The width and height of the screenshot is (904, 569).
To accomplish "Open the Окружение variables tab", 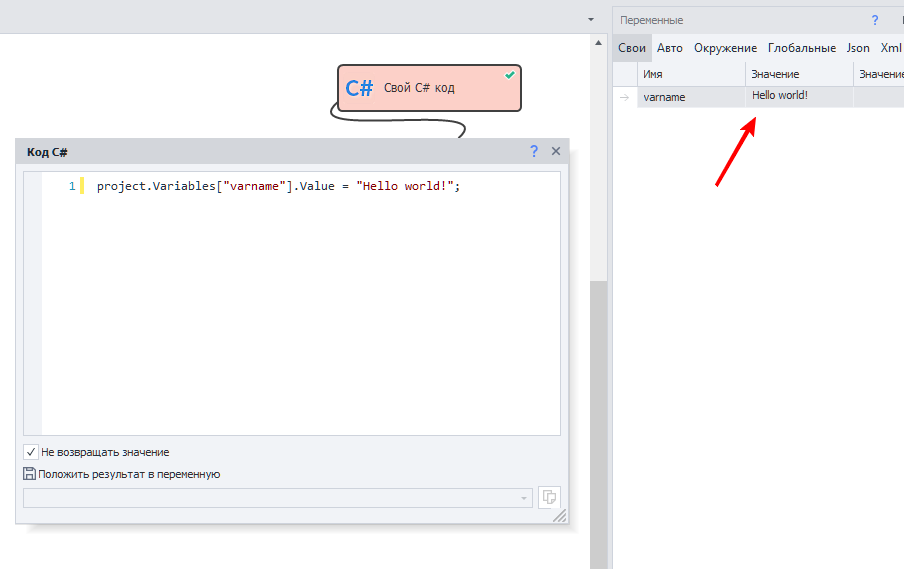I will [x=725, y=47].
